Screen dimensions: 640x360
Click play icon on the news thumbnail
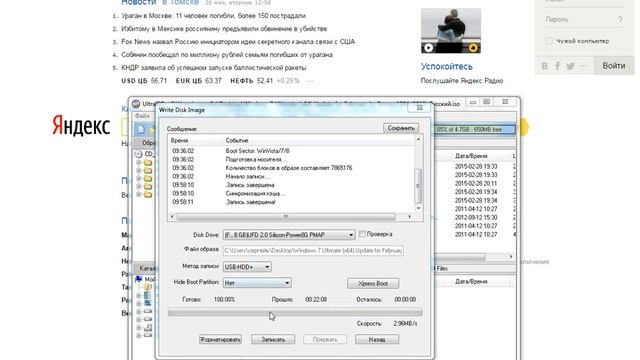click(x=428, y=48)
